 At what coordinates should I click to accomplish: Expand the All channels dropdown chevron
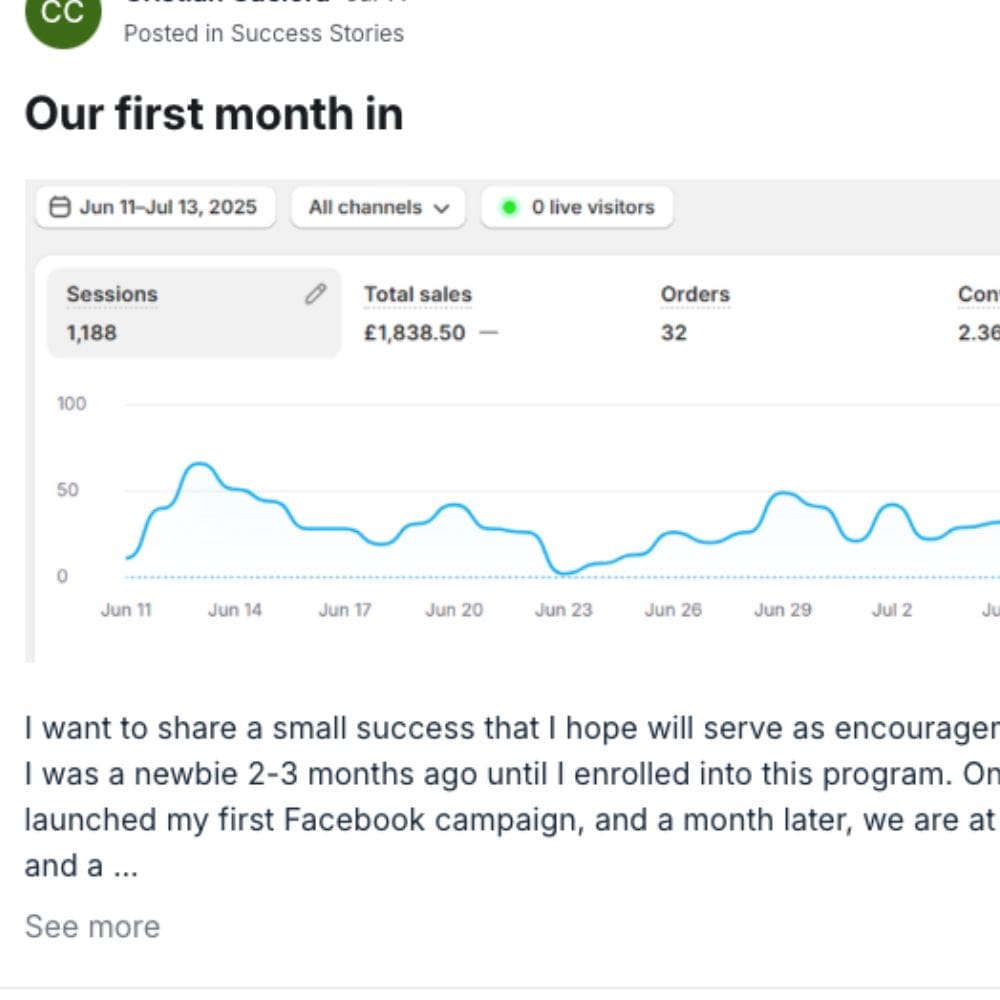(441, 209)
